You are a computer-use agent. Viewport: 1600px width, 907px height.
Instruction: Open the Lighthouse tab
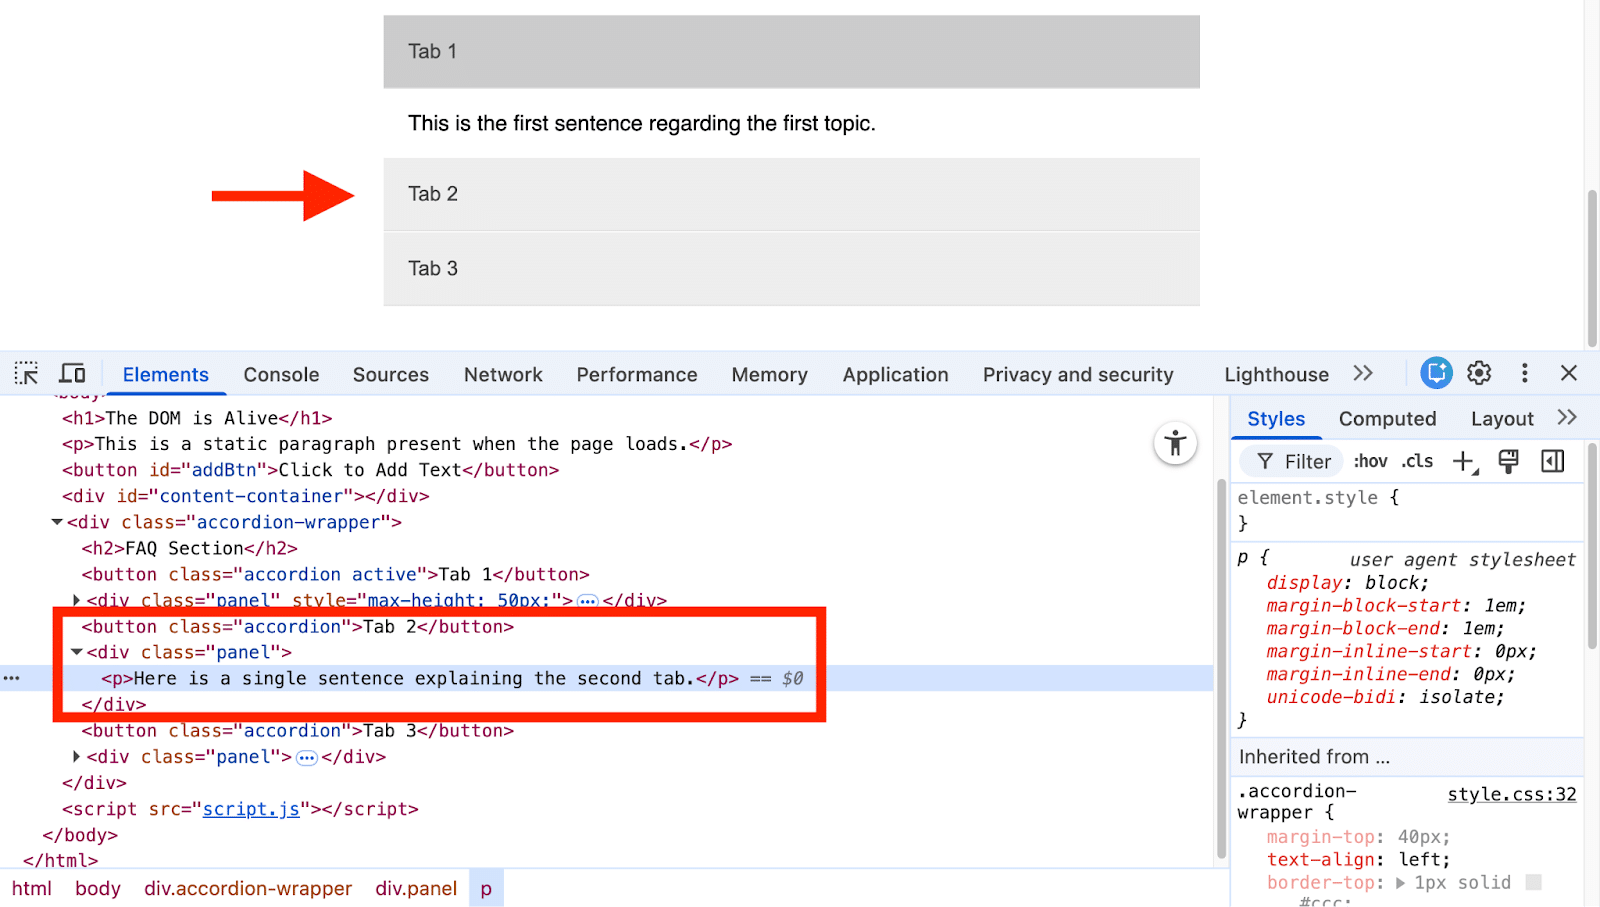coord(1276,375)
